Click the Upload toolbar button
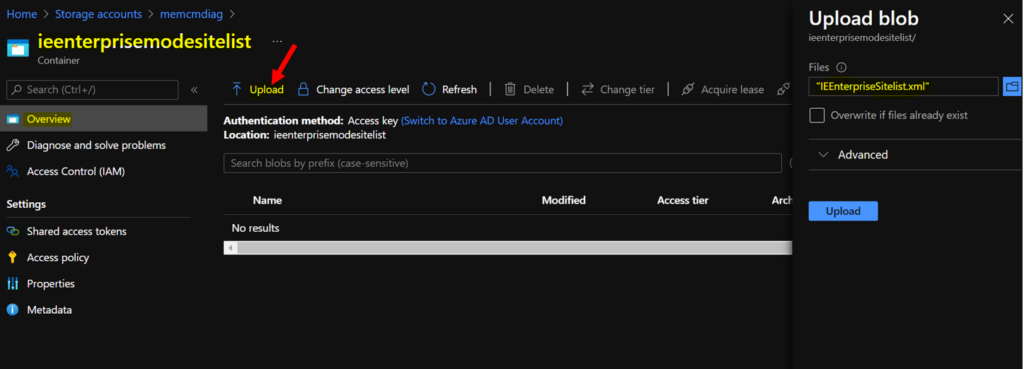This screenshot has width=1024, height=369. tap(258, 89)
